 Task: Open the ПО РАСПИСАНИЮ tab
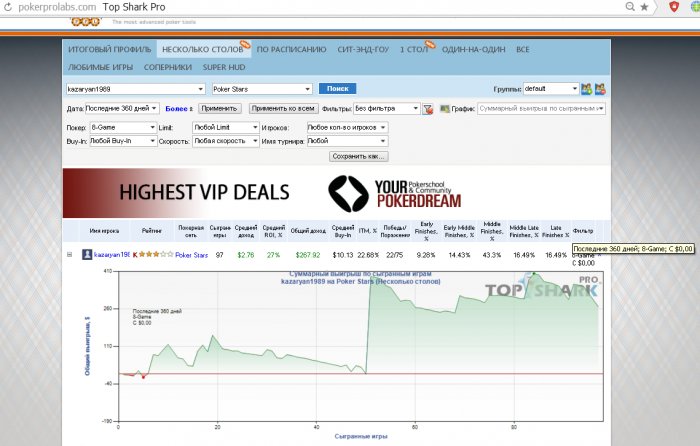(291, 50)
